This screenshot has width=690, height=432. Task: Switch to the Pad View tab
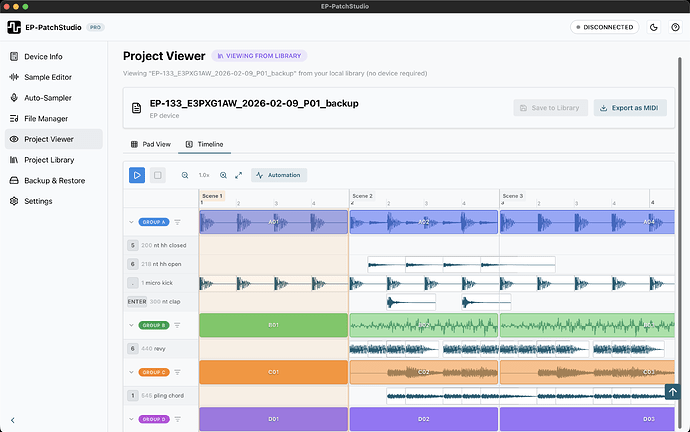pos(151,144)
